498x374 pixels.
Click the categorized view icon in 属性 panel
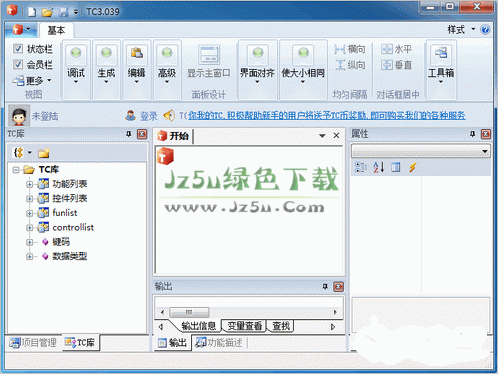click(x=361, y=167)
